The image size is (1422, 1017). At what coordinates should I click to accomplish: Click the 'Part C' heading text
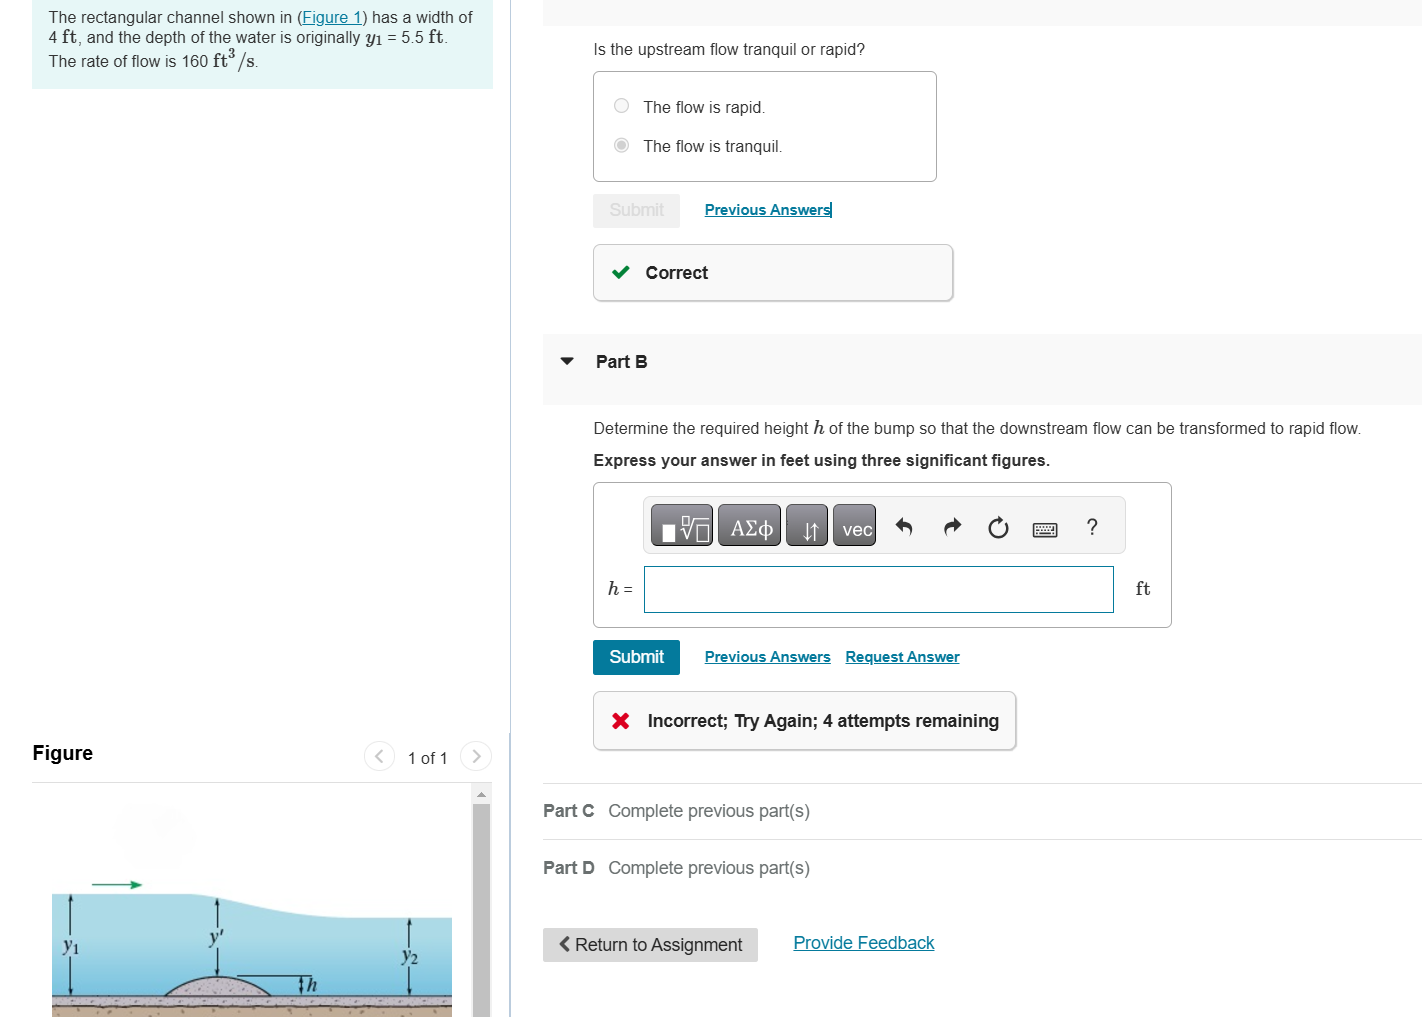tap(568, 811)
